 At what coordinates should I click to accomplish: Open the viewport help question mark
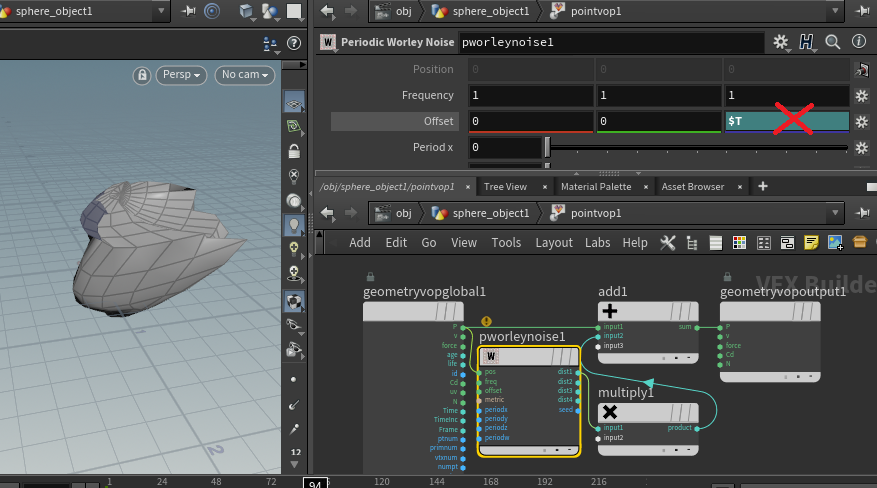[x=294, y=44]
